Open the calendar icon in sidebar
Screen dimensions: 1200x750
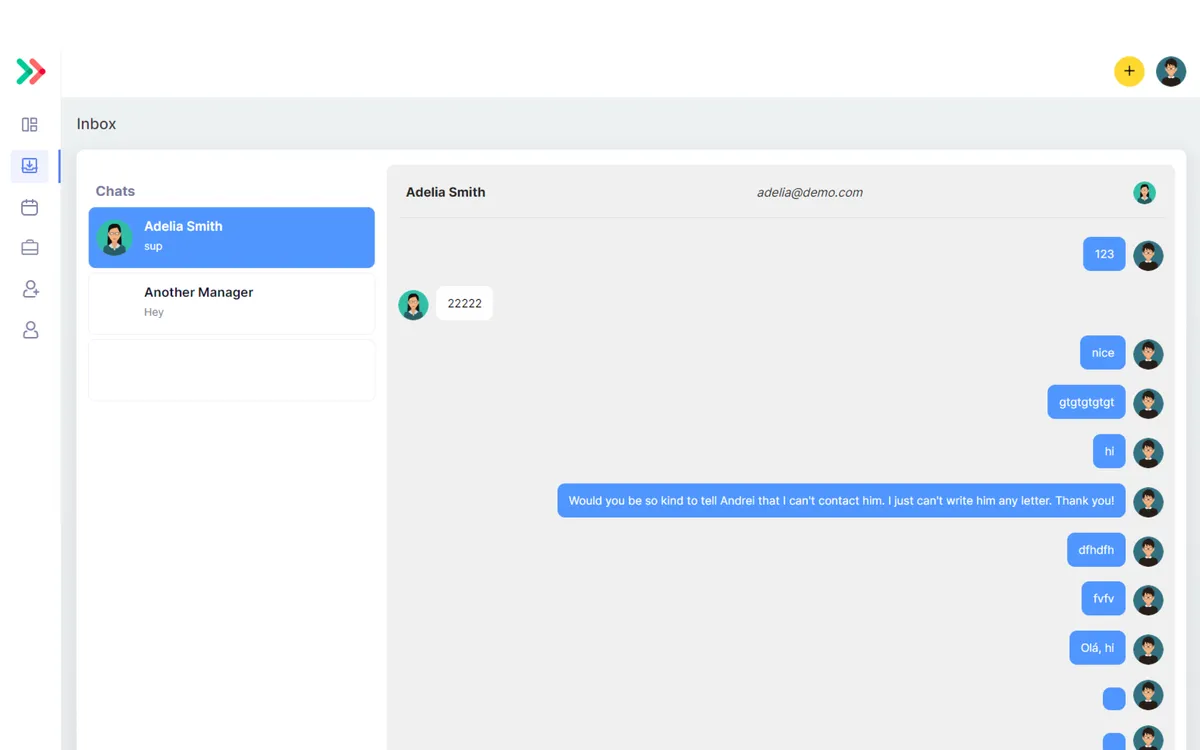[30, 207]
